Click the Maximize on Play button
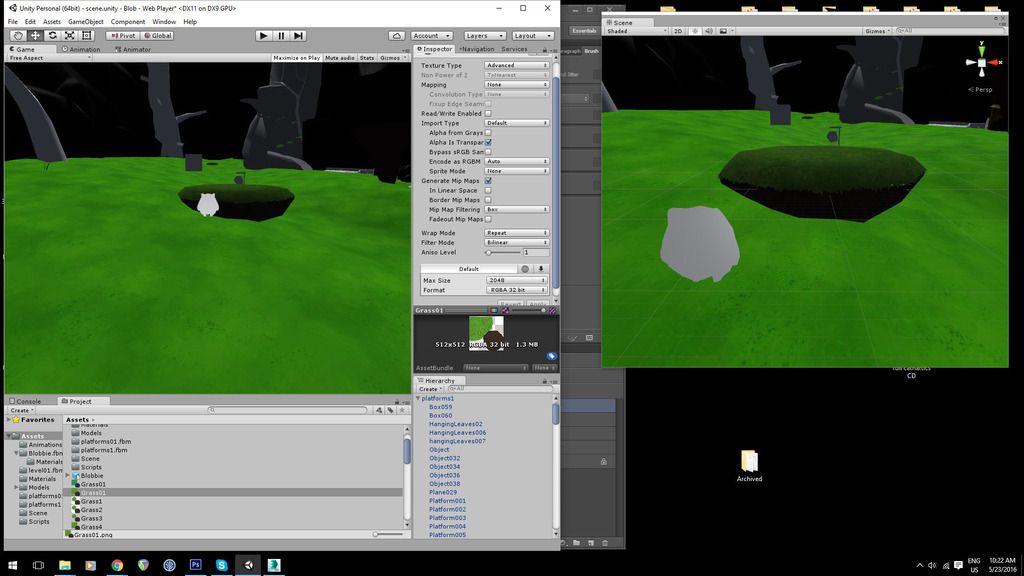1024x576 pixels. pyautogui.click(x=296, y=58)
